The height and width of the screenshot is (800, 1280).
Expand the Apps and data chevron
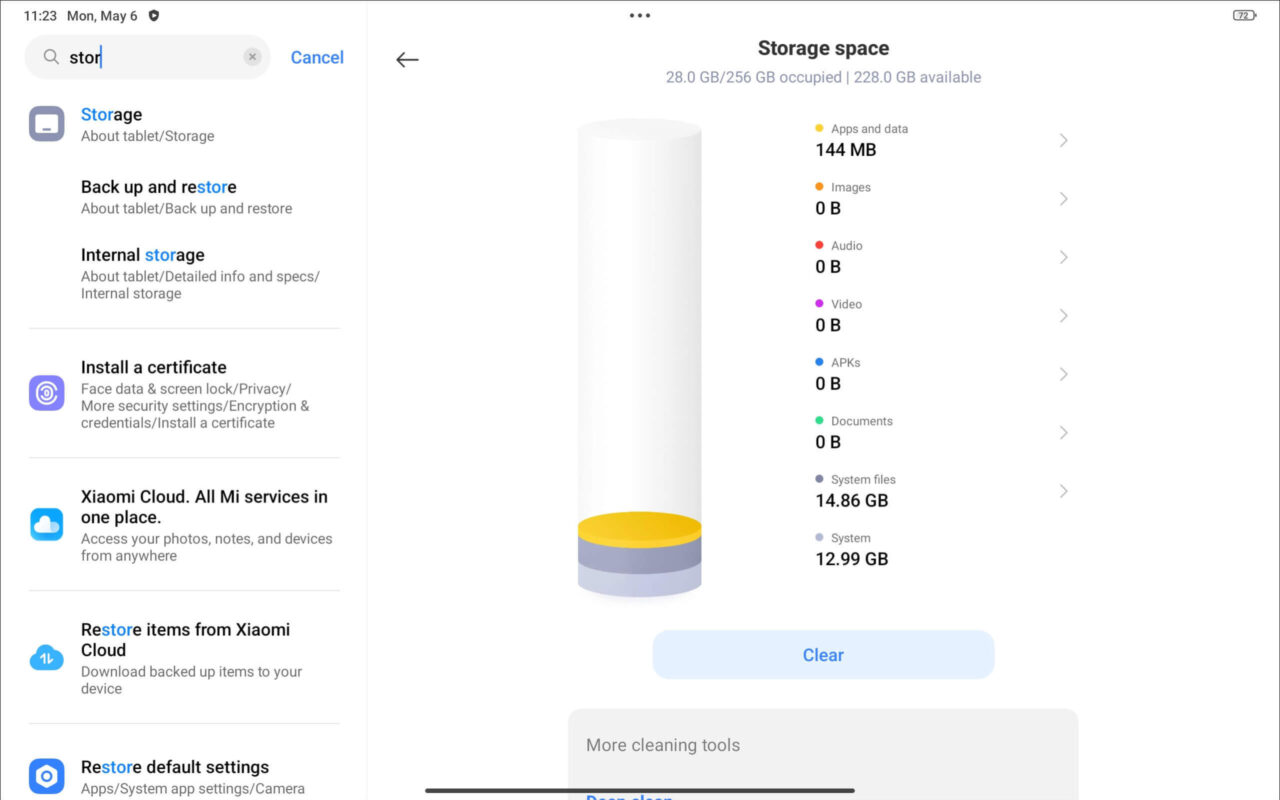[1063, 141]
